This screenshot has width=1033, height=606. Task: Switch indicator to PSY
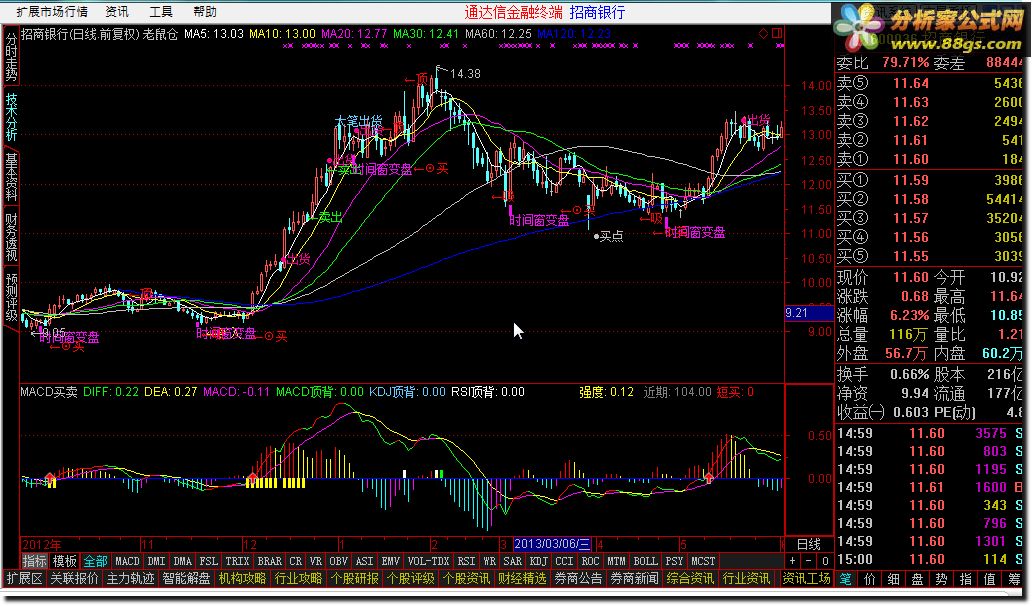tap(674, 561)
